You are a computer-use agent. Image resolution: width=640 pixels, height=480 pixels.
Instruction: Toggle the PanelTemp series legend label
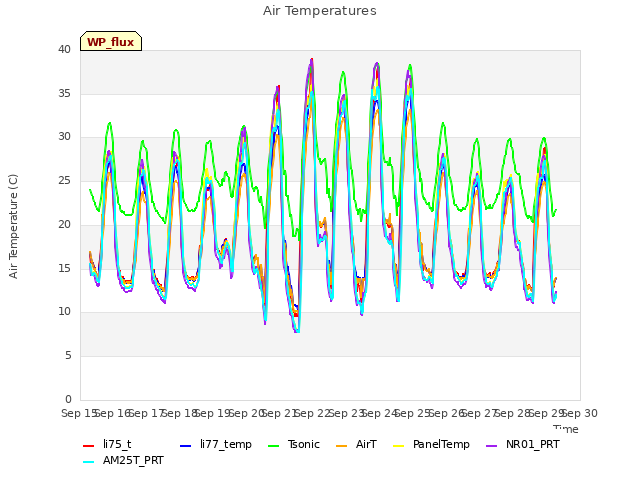(x=441, y=444)
